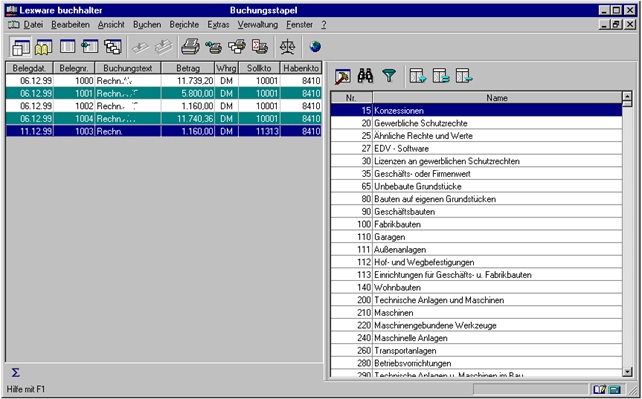Screen dimensions: 642x399
Task: Click the Betrag column header
Action: pos(188,68)
